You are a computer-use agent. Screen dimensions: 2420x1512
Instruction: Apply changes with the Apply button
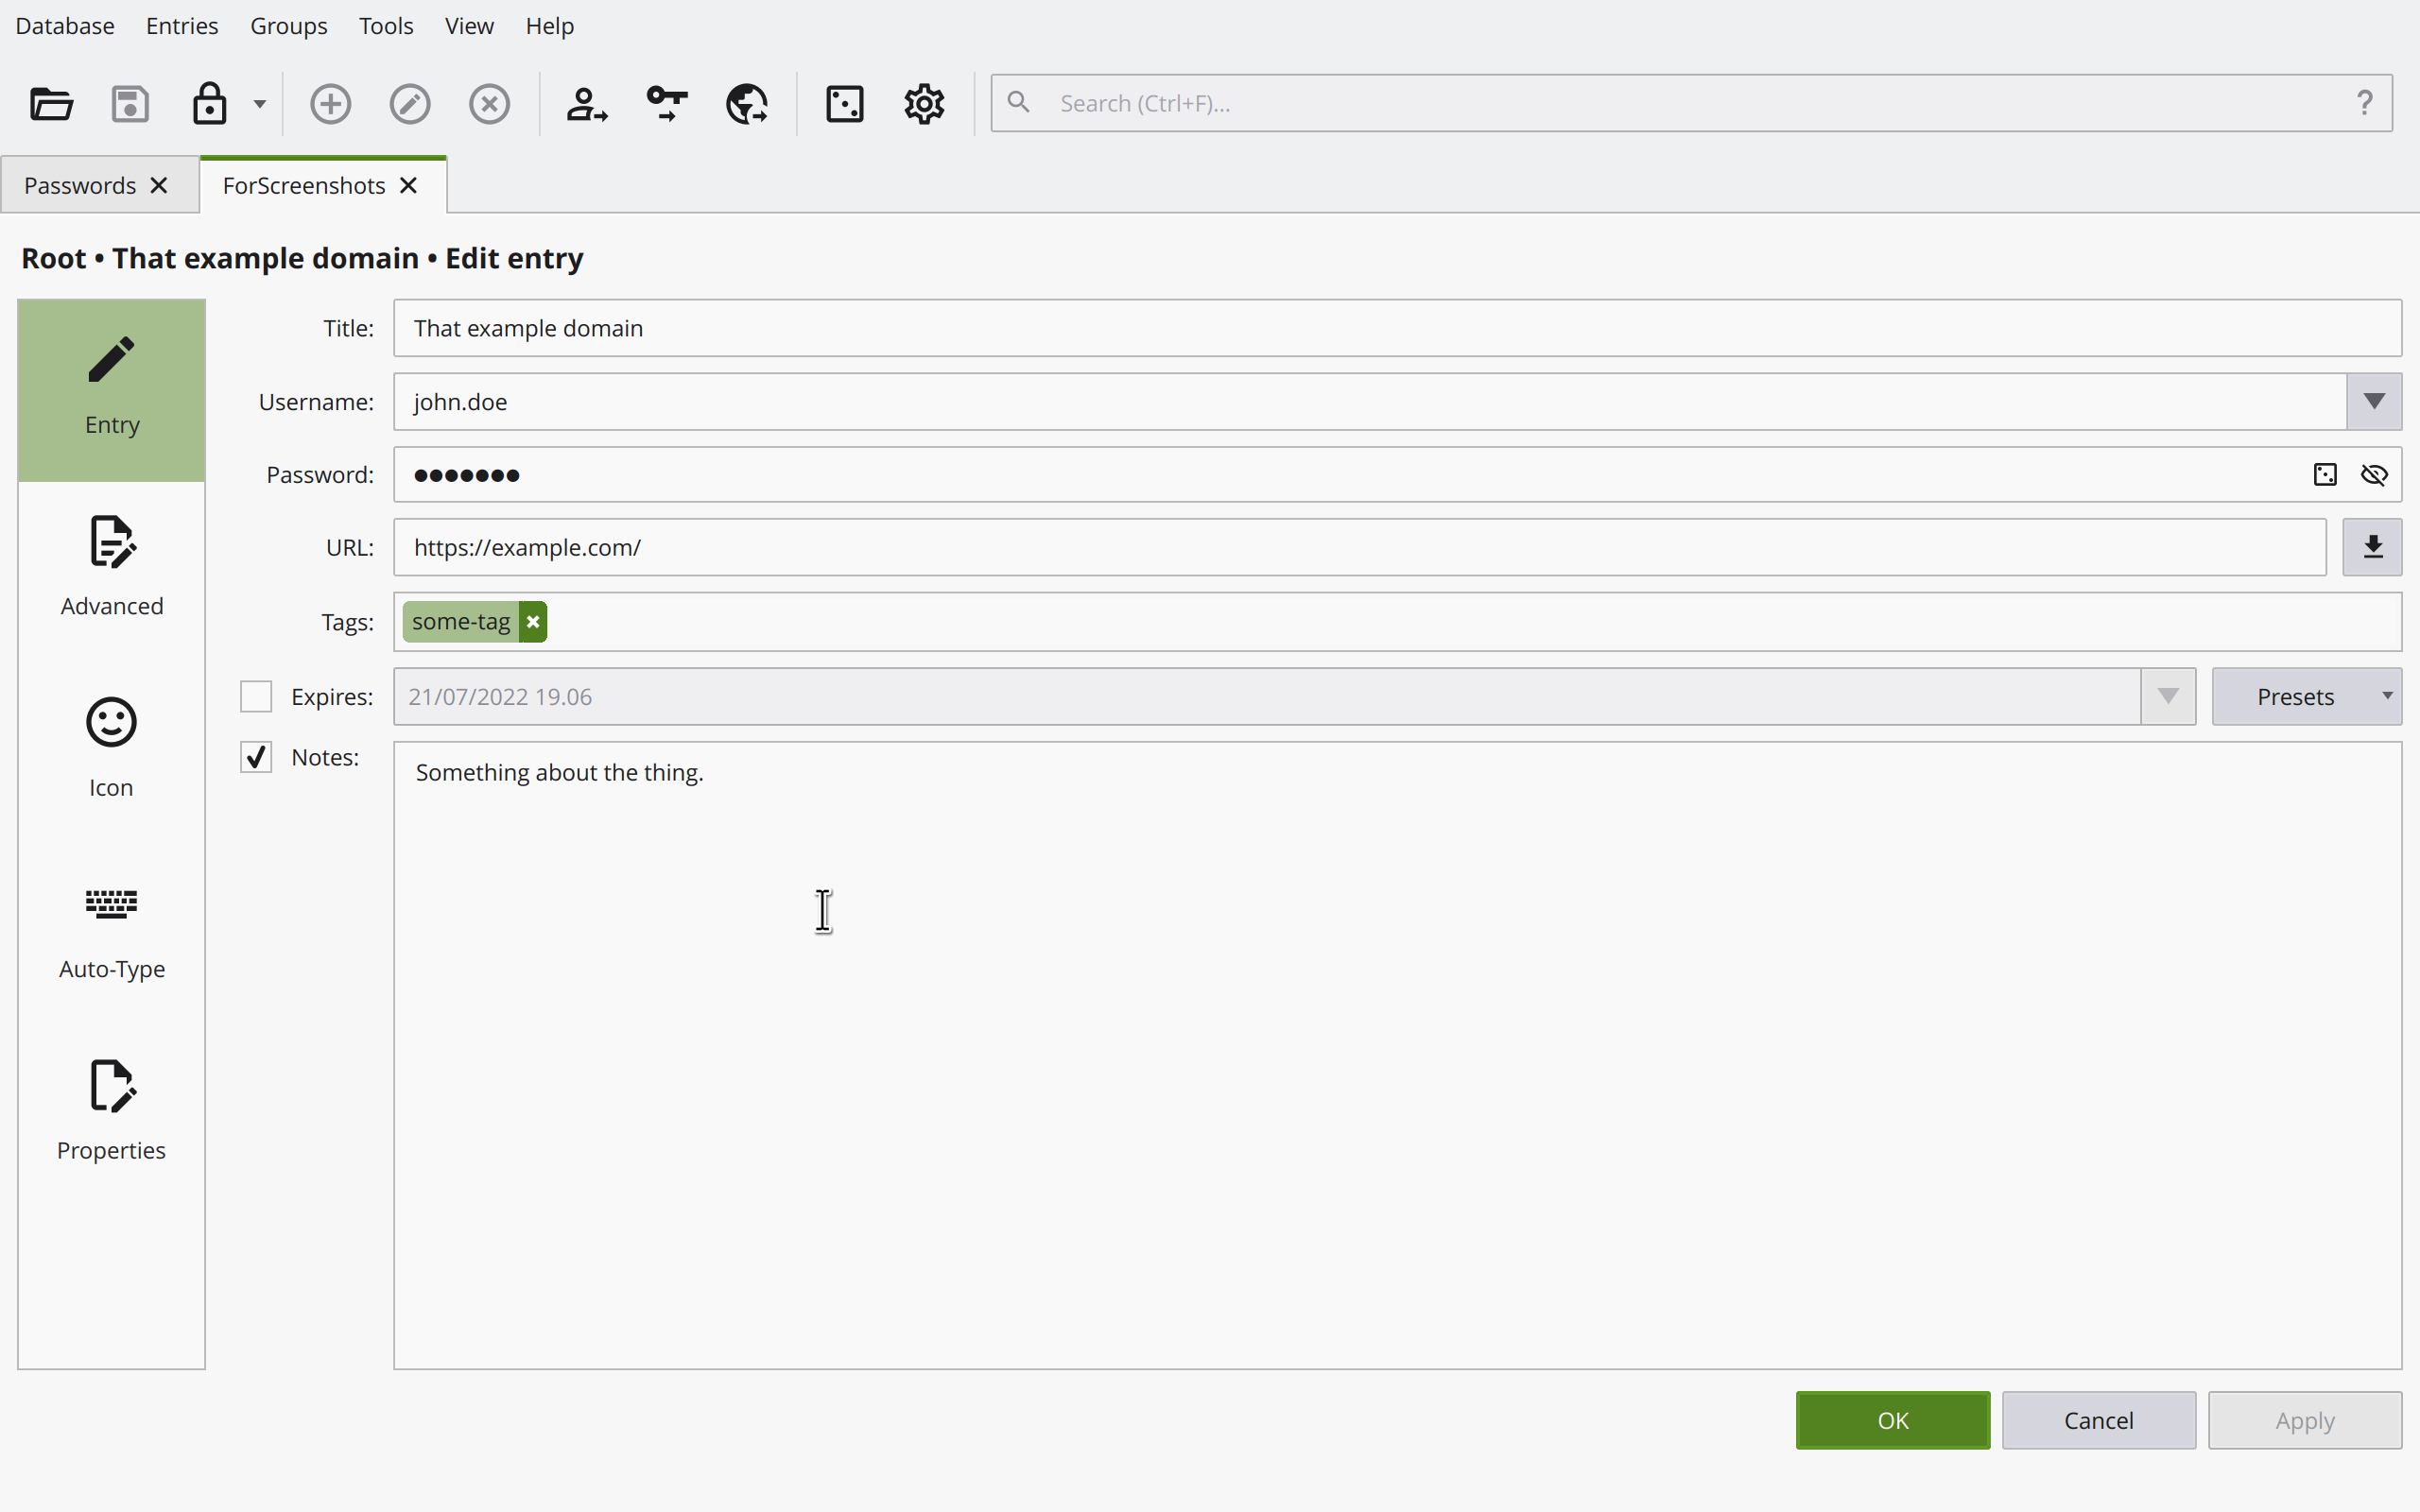[x=2303, y=1420]
